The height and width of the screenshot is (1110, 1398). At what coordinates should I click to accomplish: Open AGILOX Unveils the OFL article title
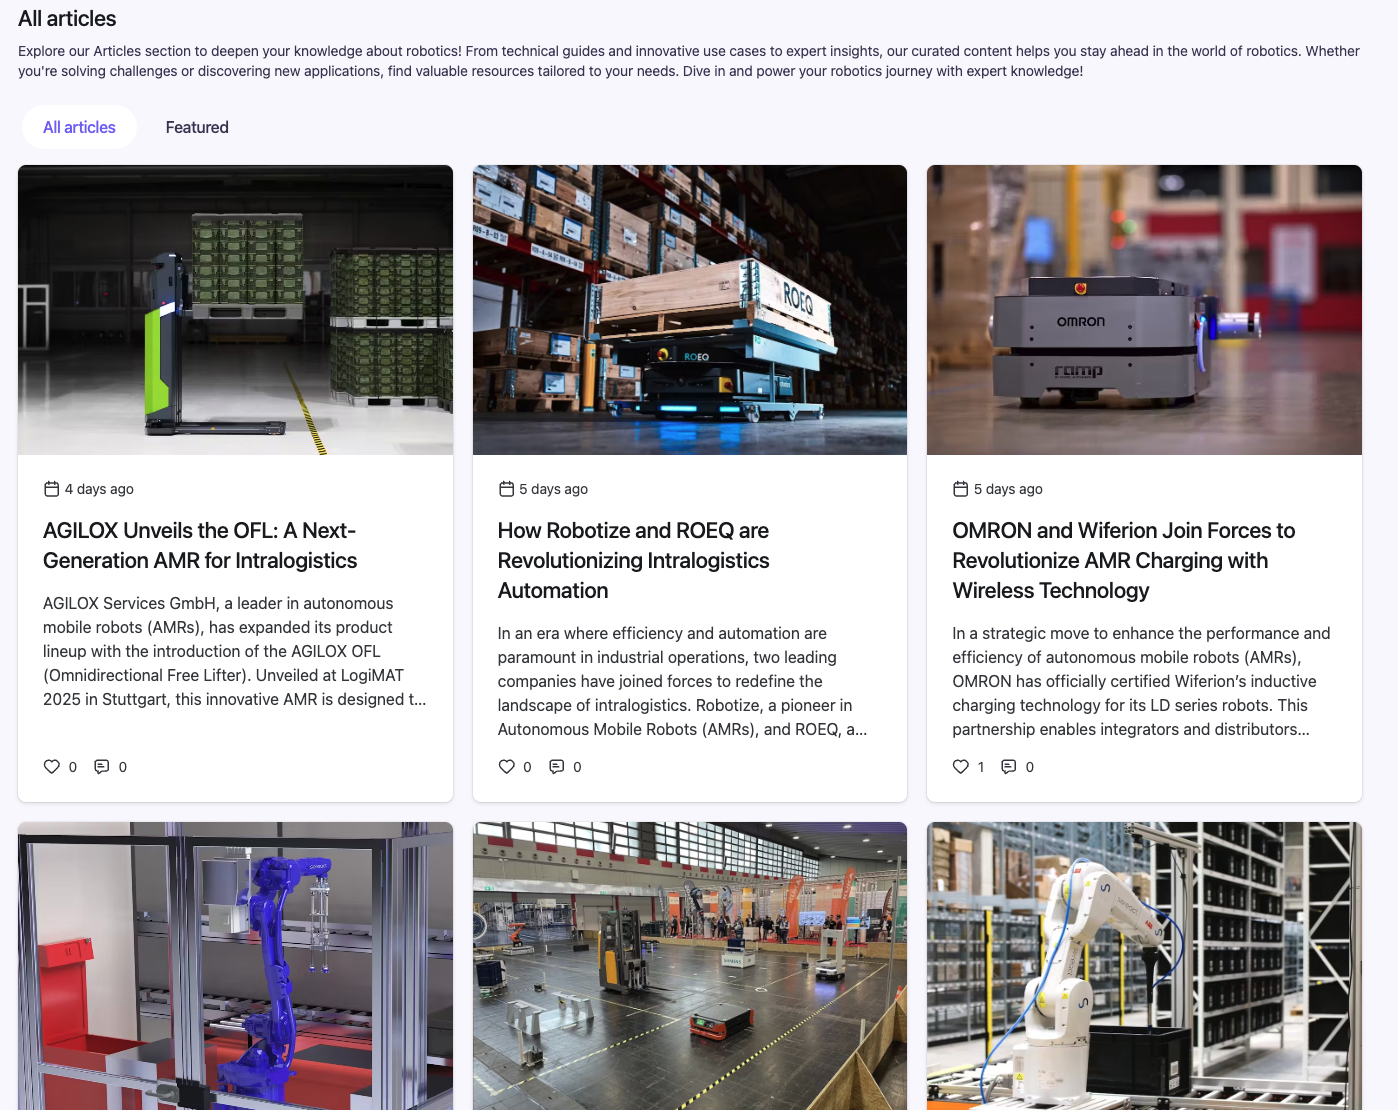point(200,545)
